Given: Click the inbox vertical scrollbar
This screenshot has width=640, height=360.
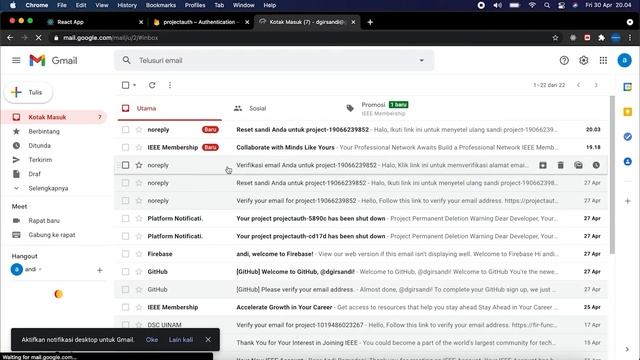Looking at the screenshot, I should click(x=612, y=176).
